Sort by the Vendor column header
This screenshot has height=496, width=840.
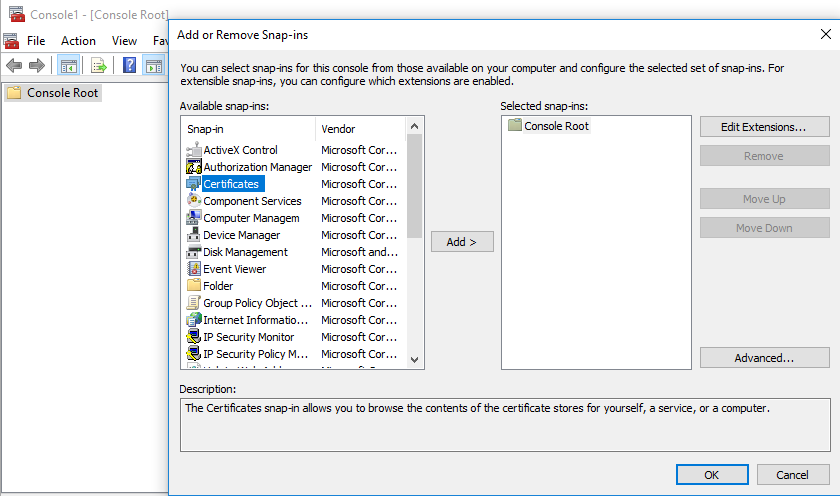click(x=361, y=129)
